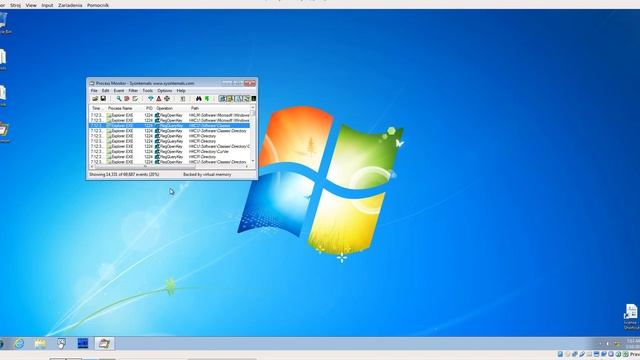Toggle Show Process and Thread Activity
This screenshot has height=360, width=640.
[x=246, y=98]
